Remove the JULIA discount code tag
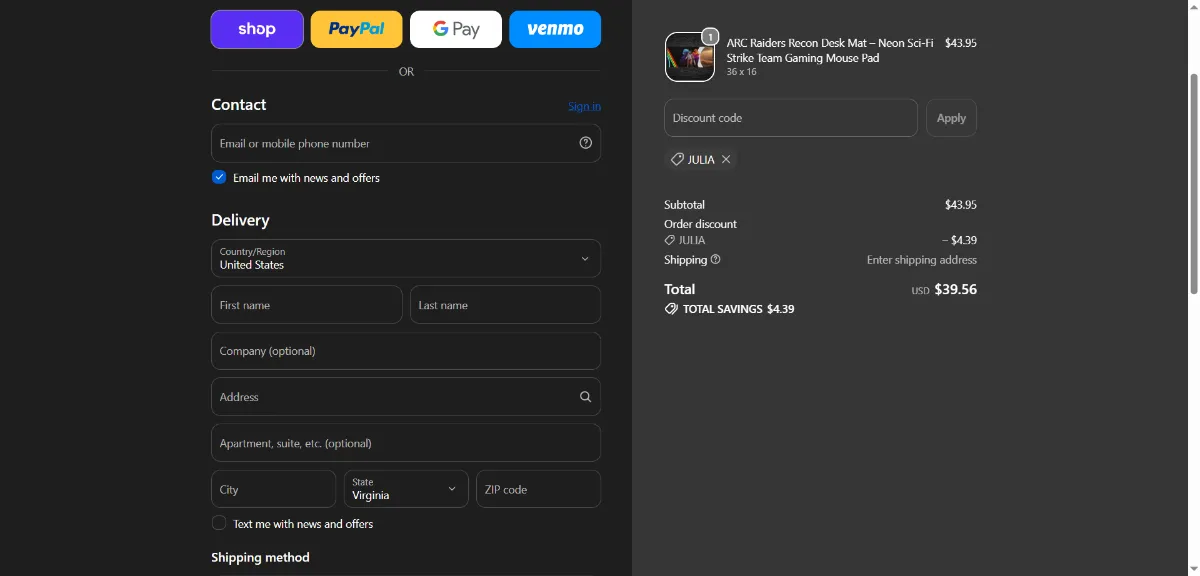Viewport: 1200px width, 576px height. (726, 160)
